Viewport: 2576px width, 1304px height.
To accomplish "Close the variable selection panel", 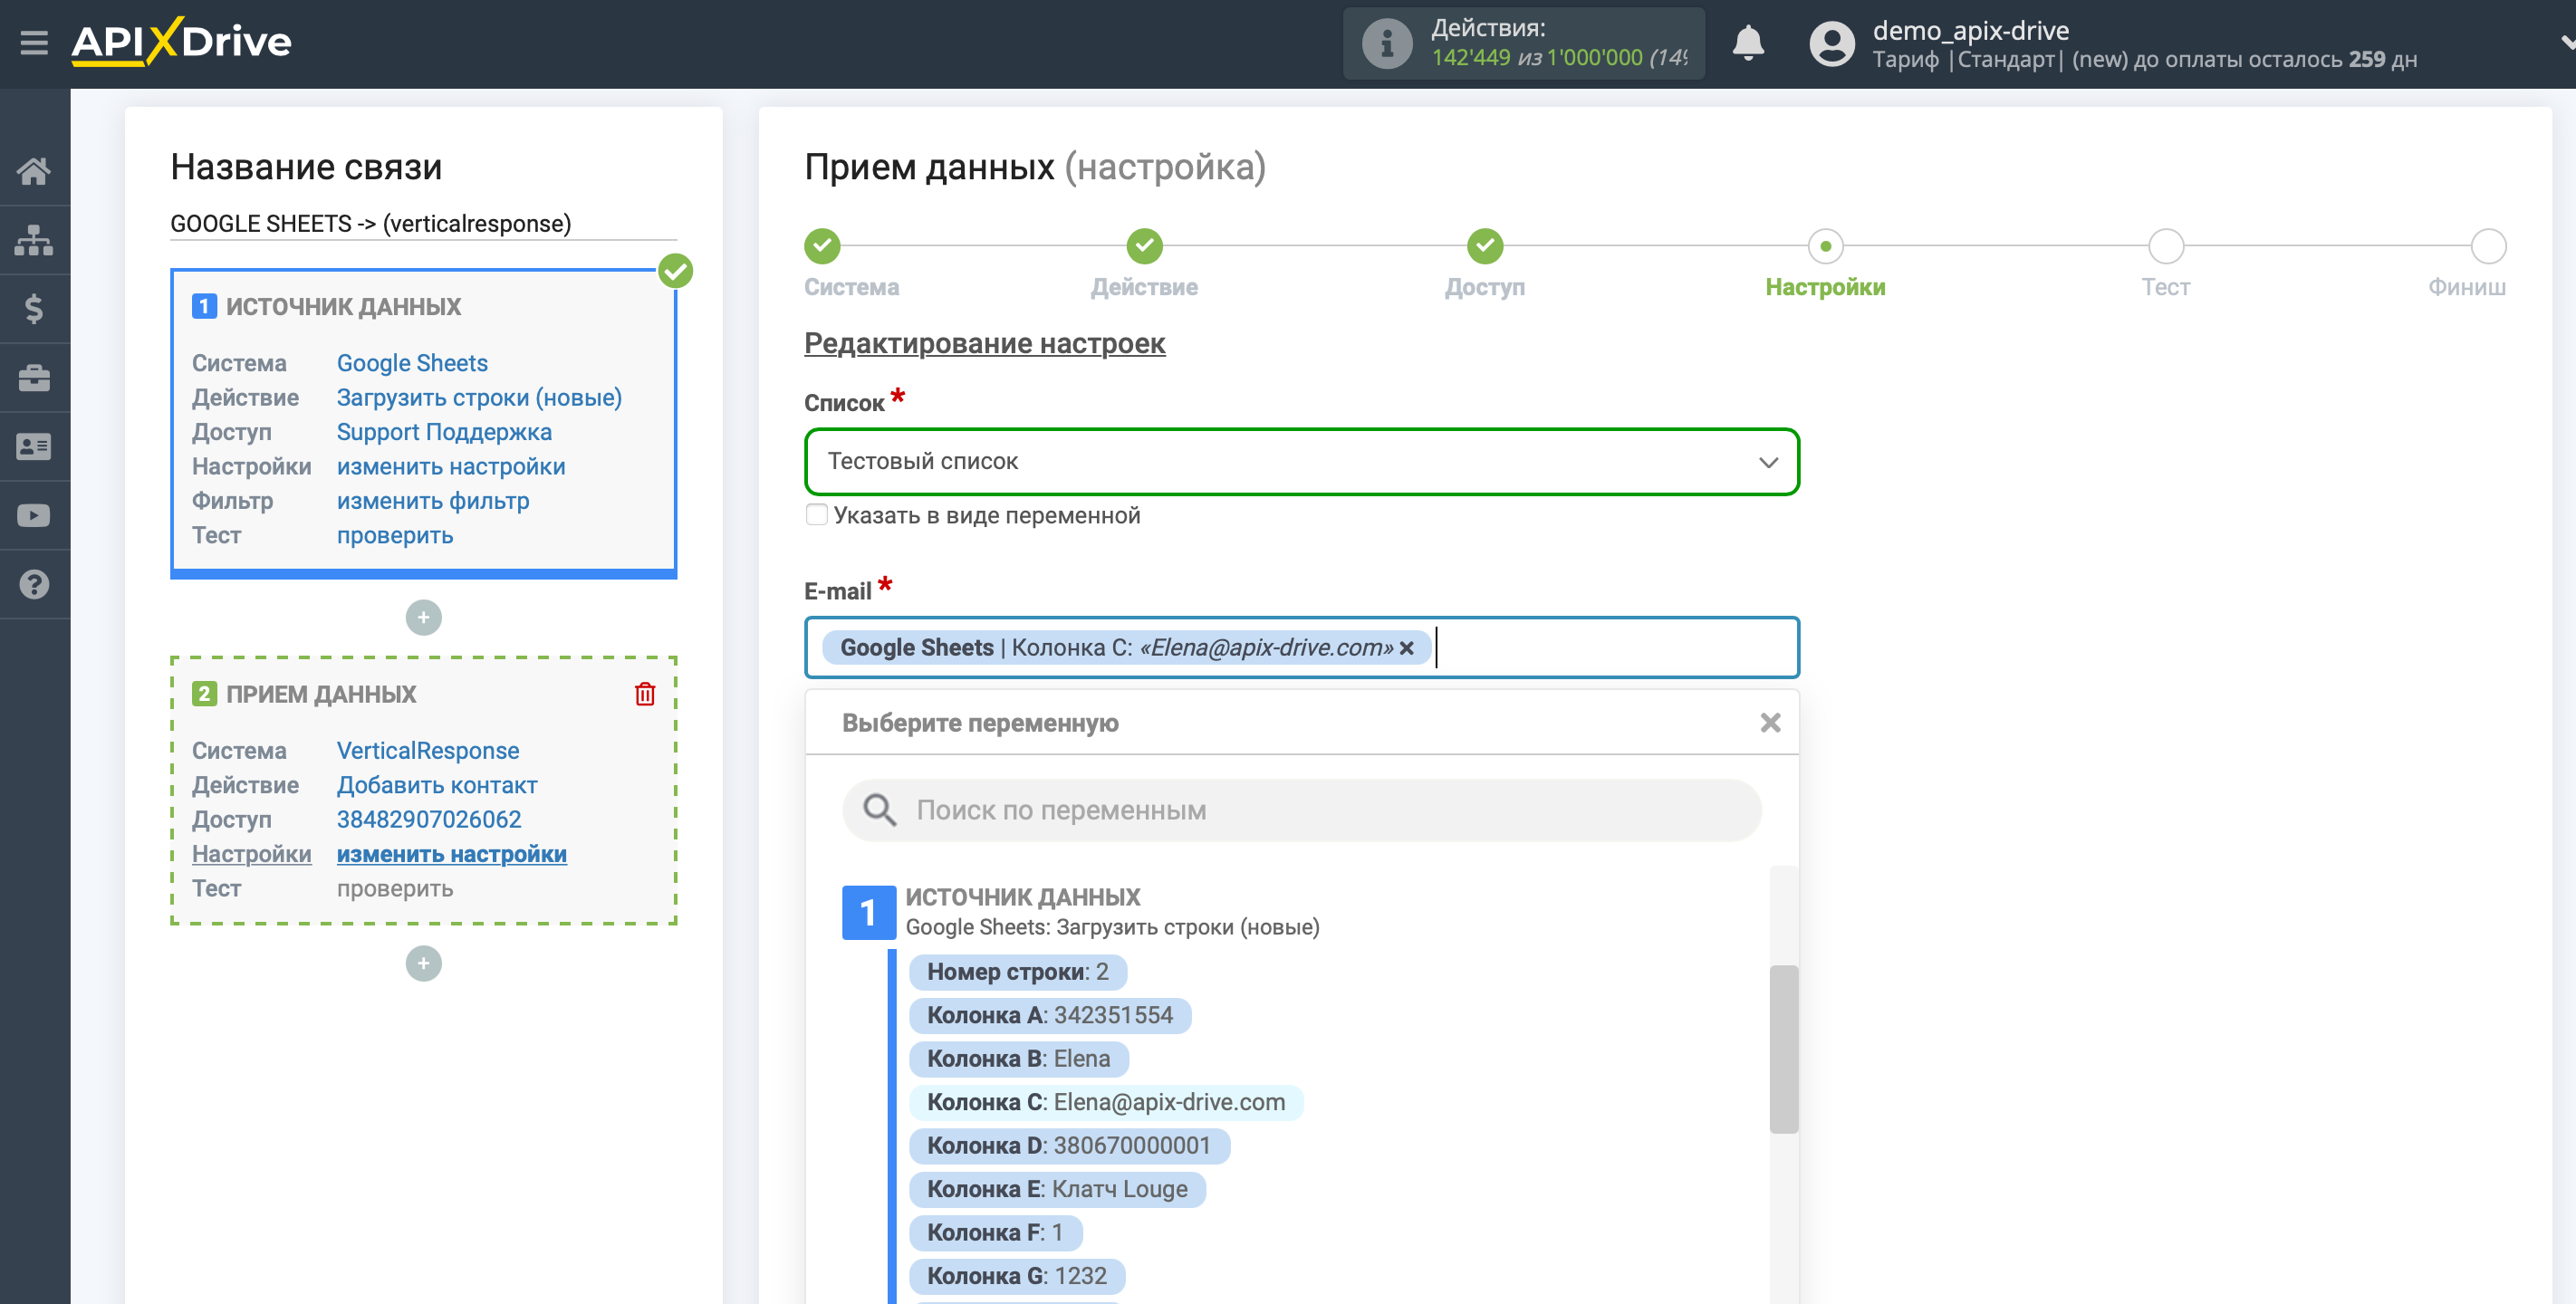I will click(x=1770, y=723).
